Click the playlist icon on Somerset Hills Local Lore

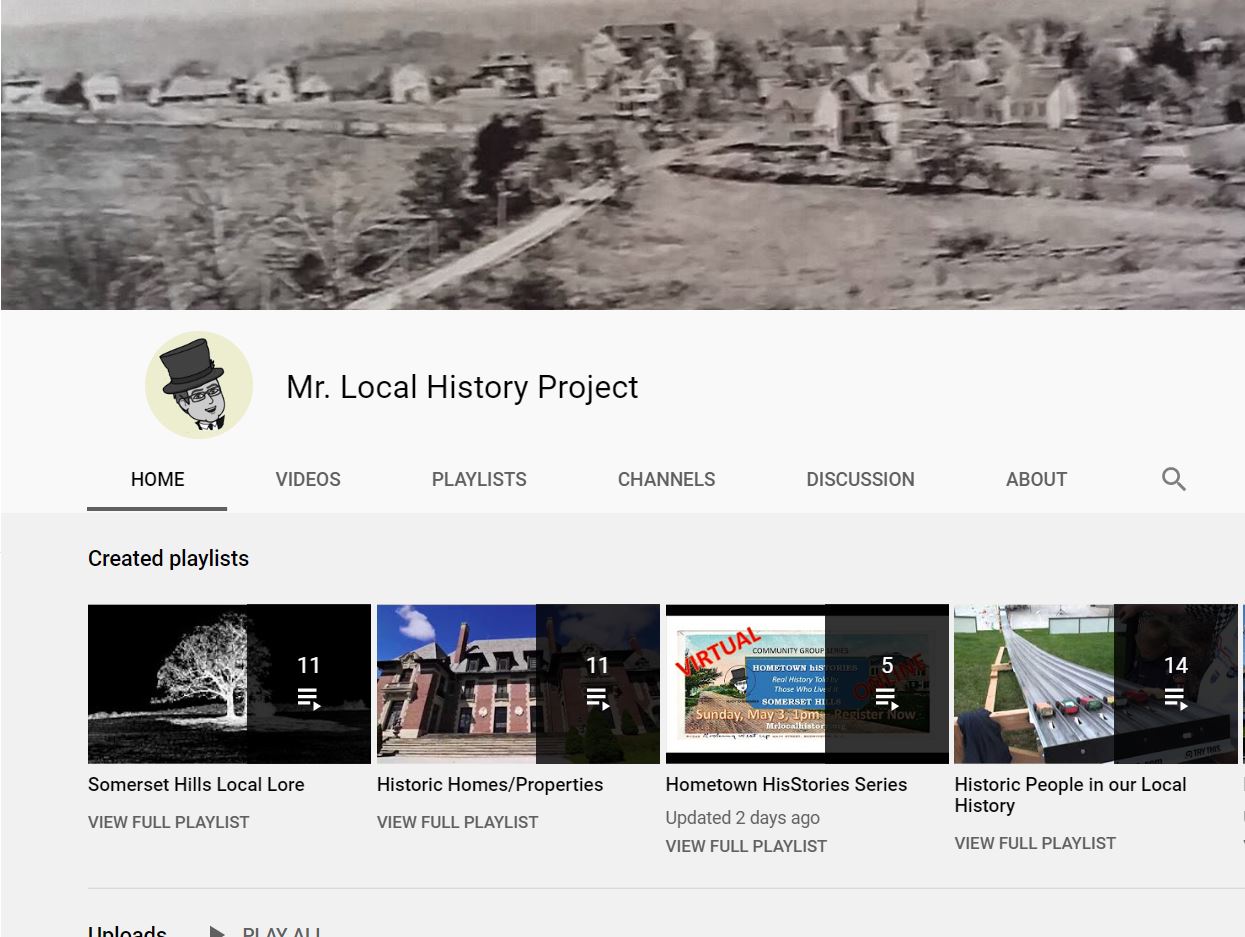coord(307,694)
